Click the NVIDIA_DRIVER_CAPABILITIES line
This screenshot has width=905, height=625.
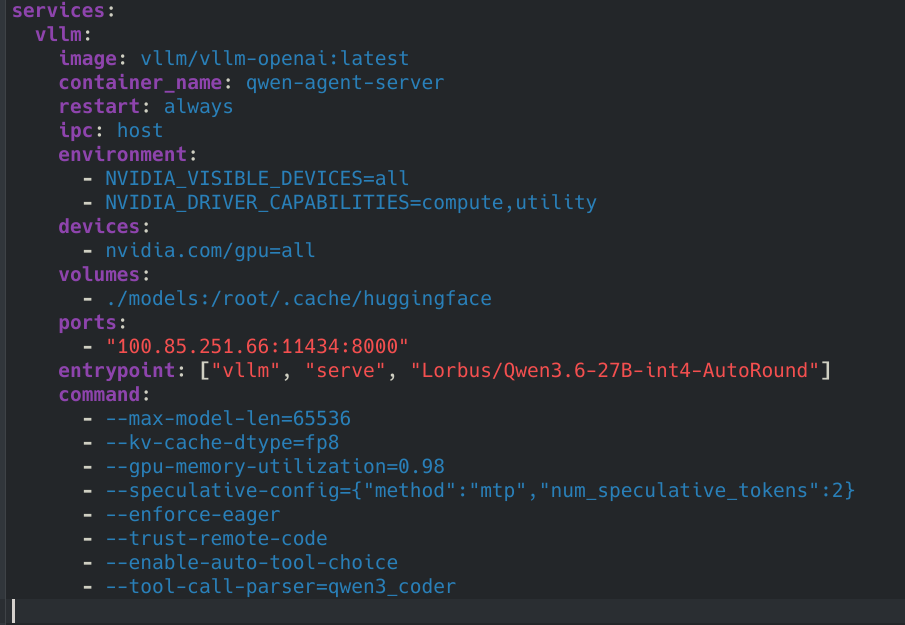click(x=350, y=203)
